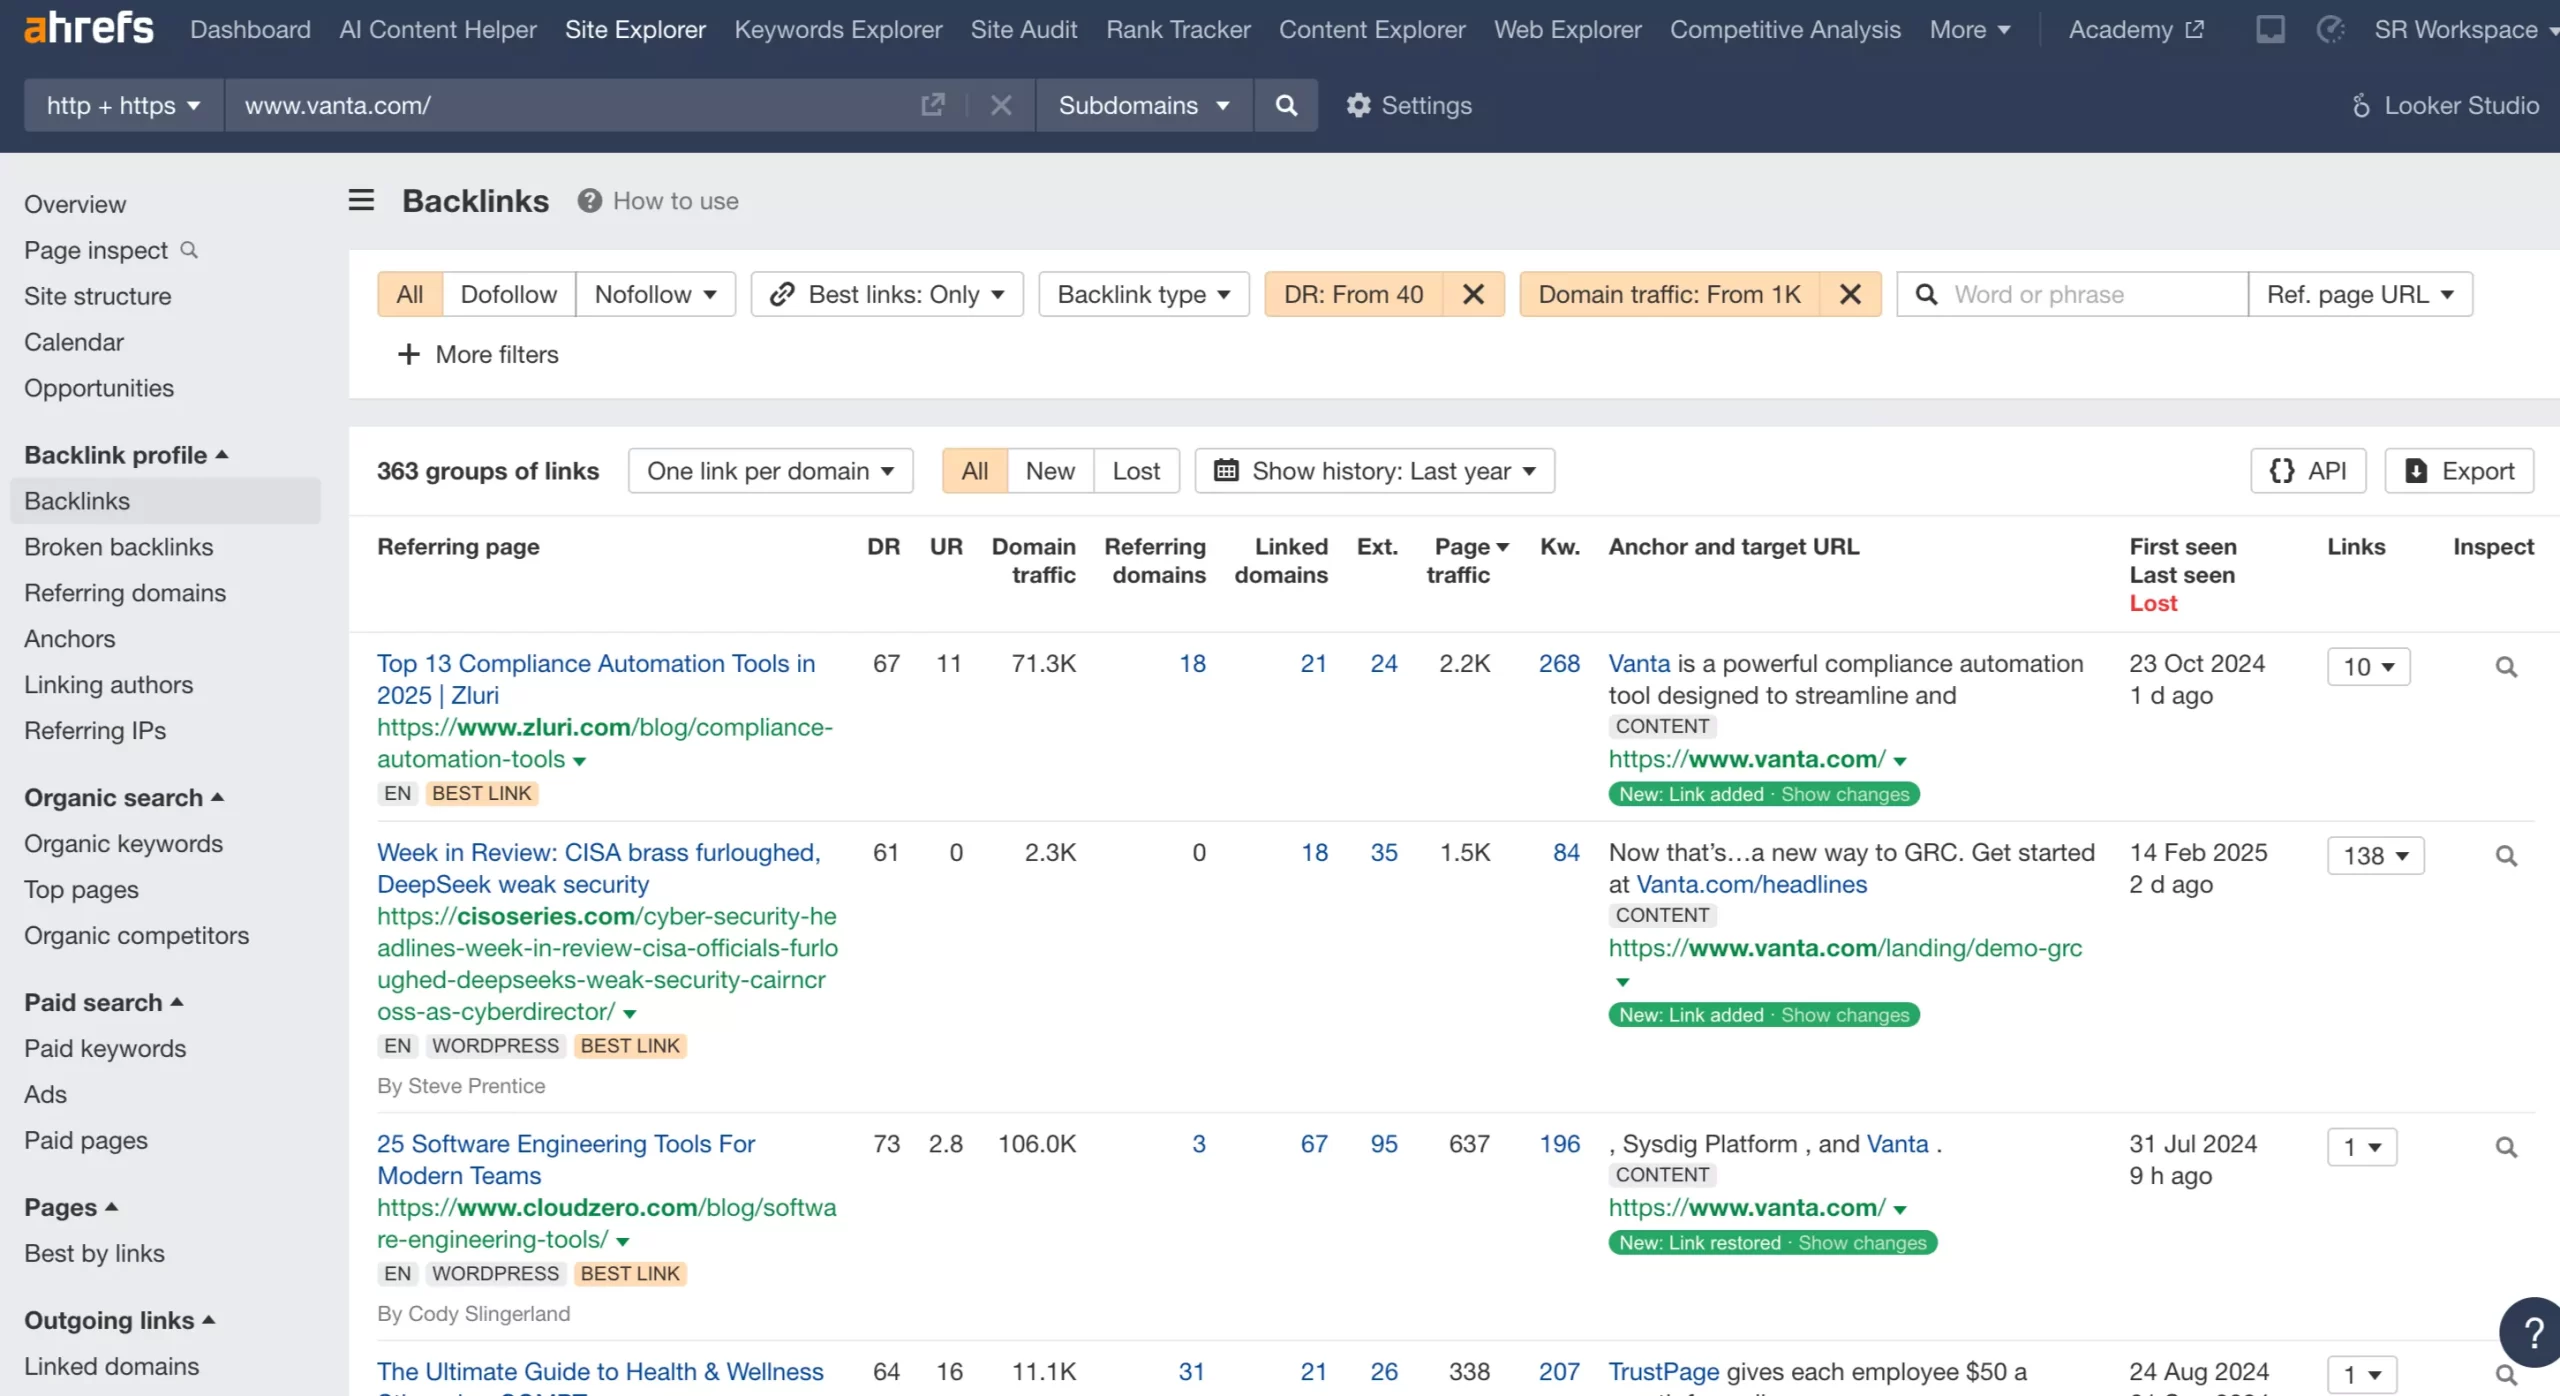Show only New links

(x=1050, y=471)
